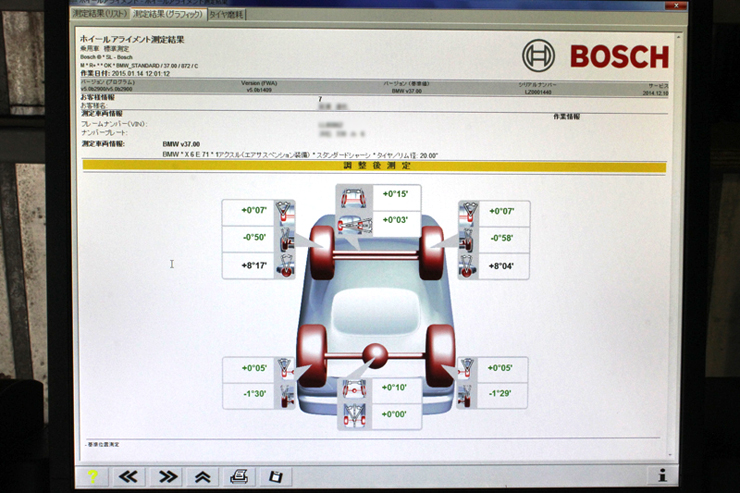Viewport: 740px width, 493px height.
Task: Click the 作業日付 2015.01.14 12:01:12 line
Action: click(x=125, y=74)
